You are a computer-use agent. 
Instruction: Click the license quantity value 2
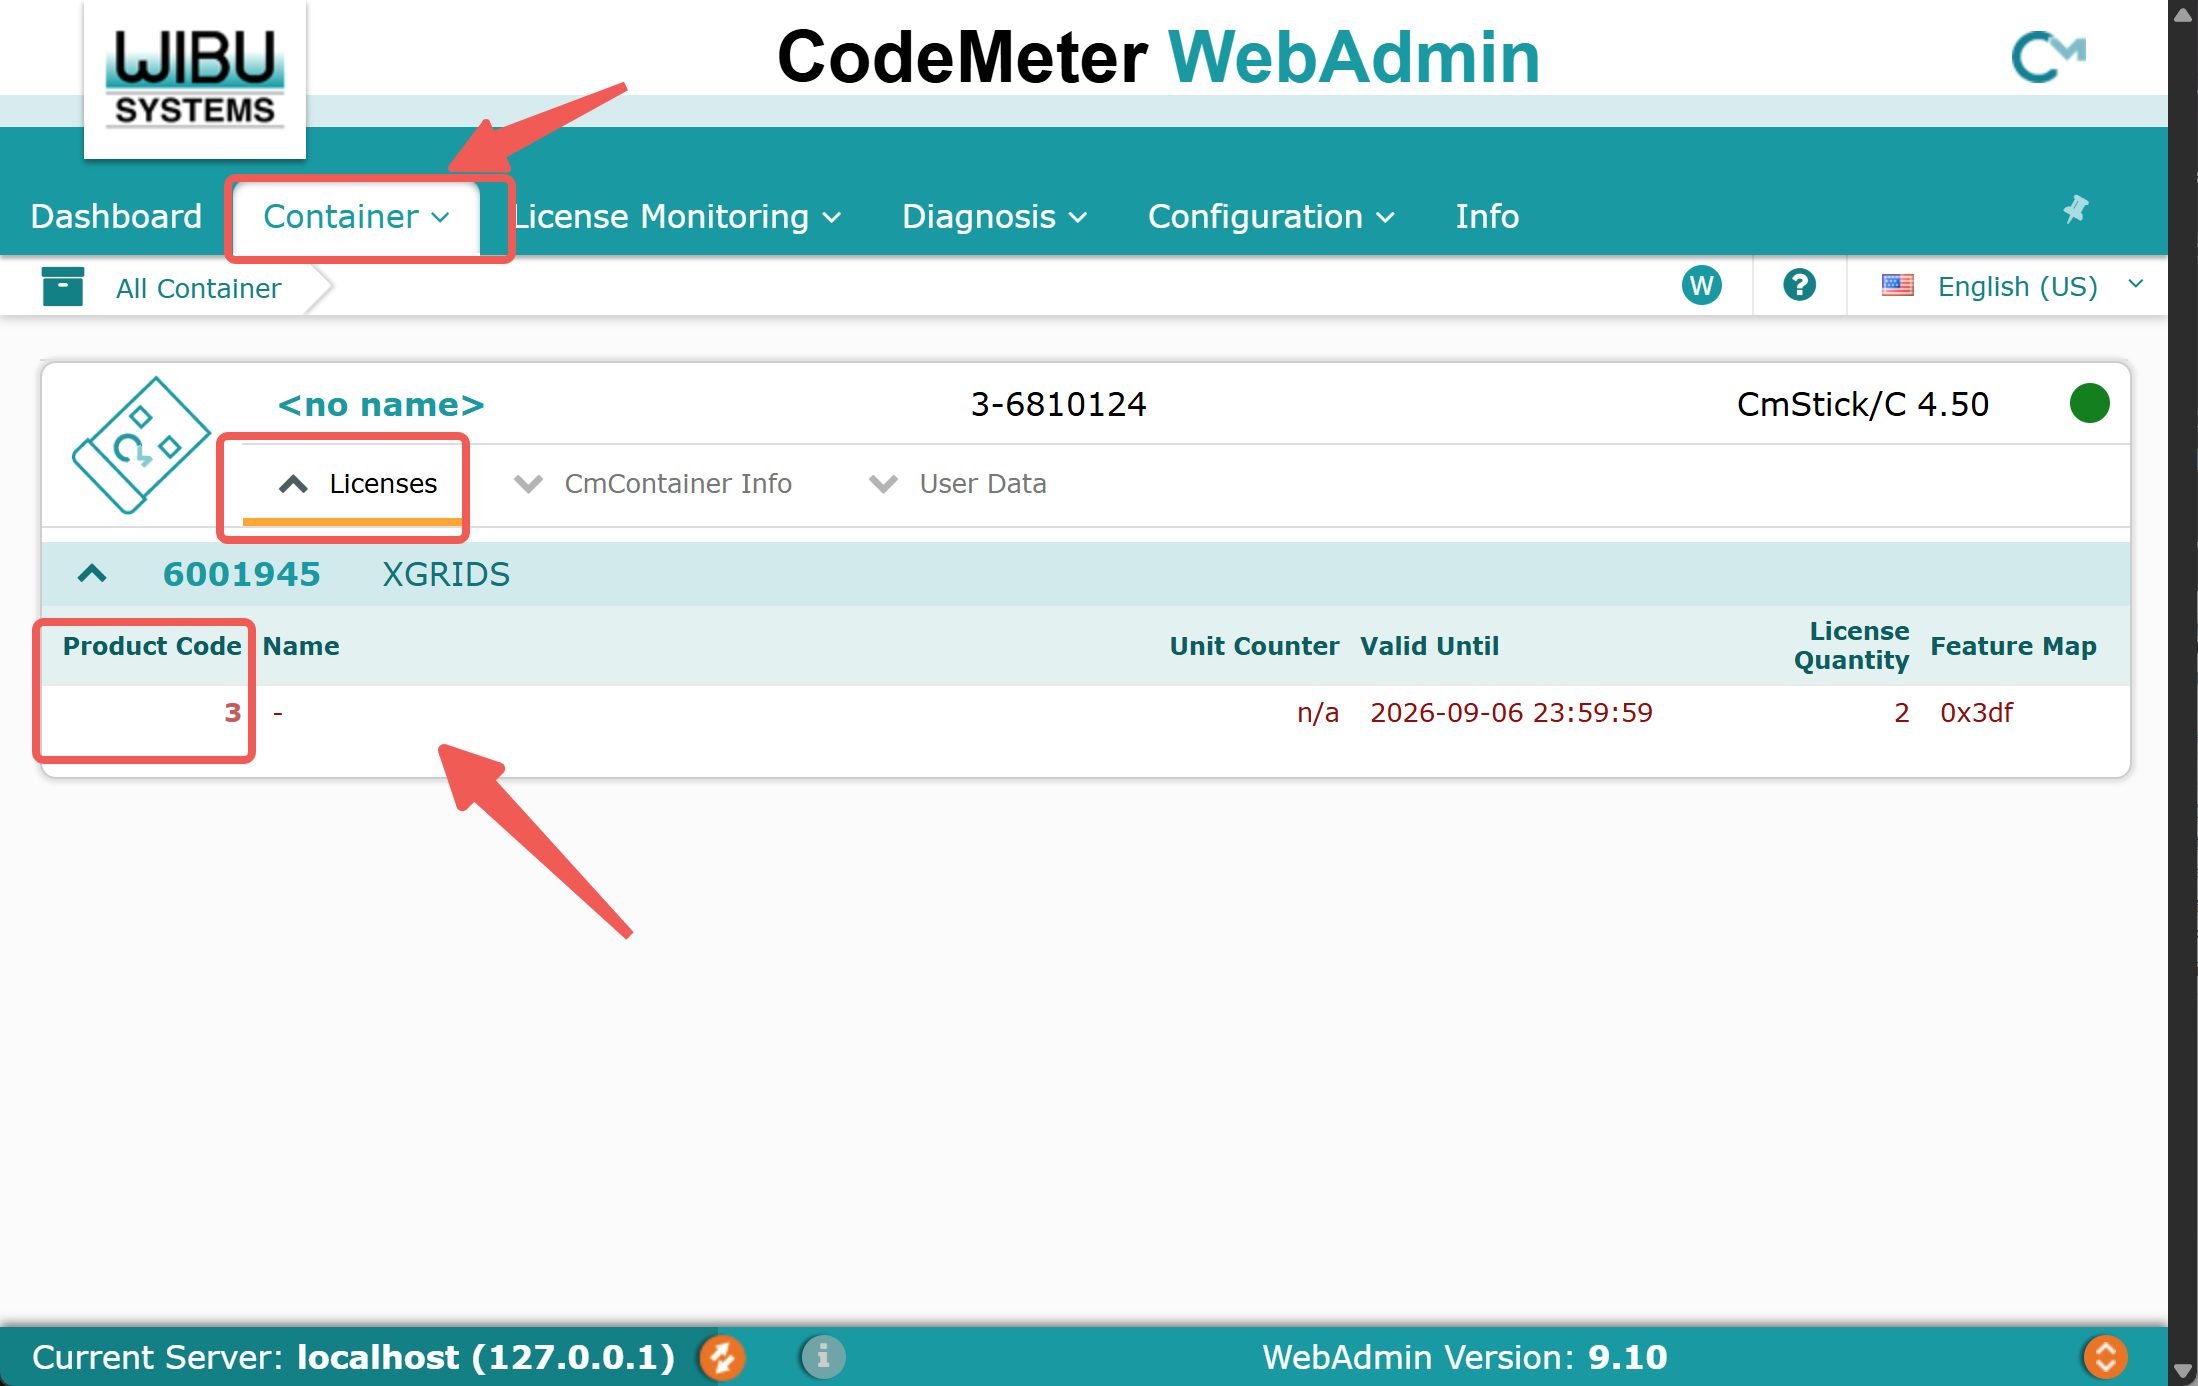tap(1901, 713)
